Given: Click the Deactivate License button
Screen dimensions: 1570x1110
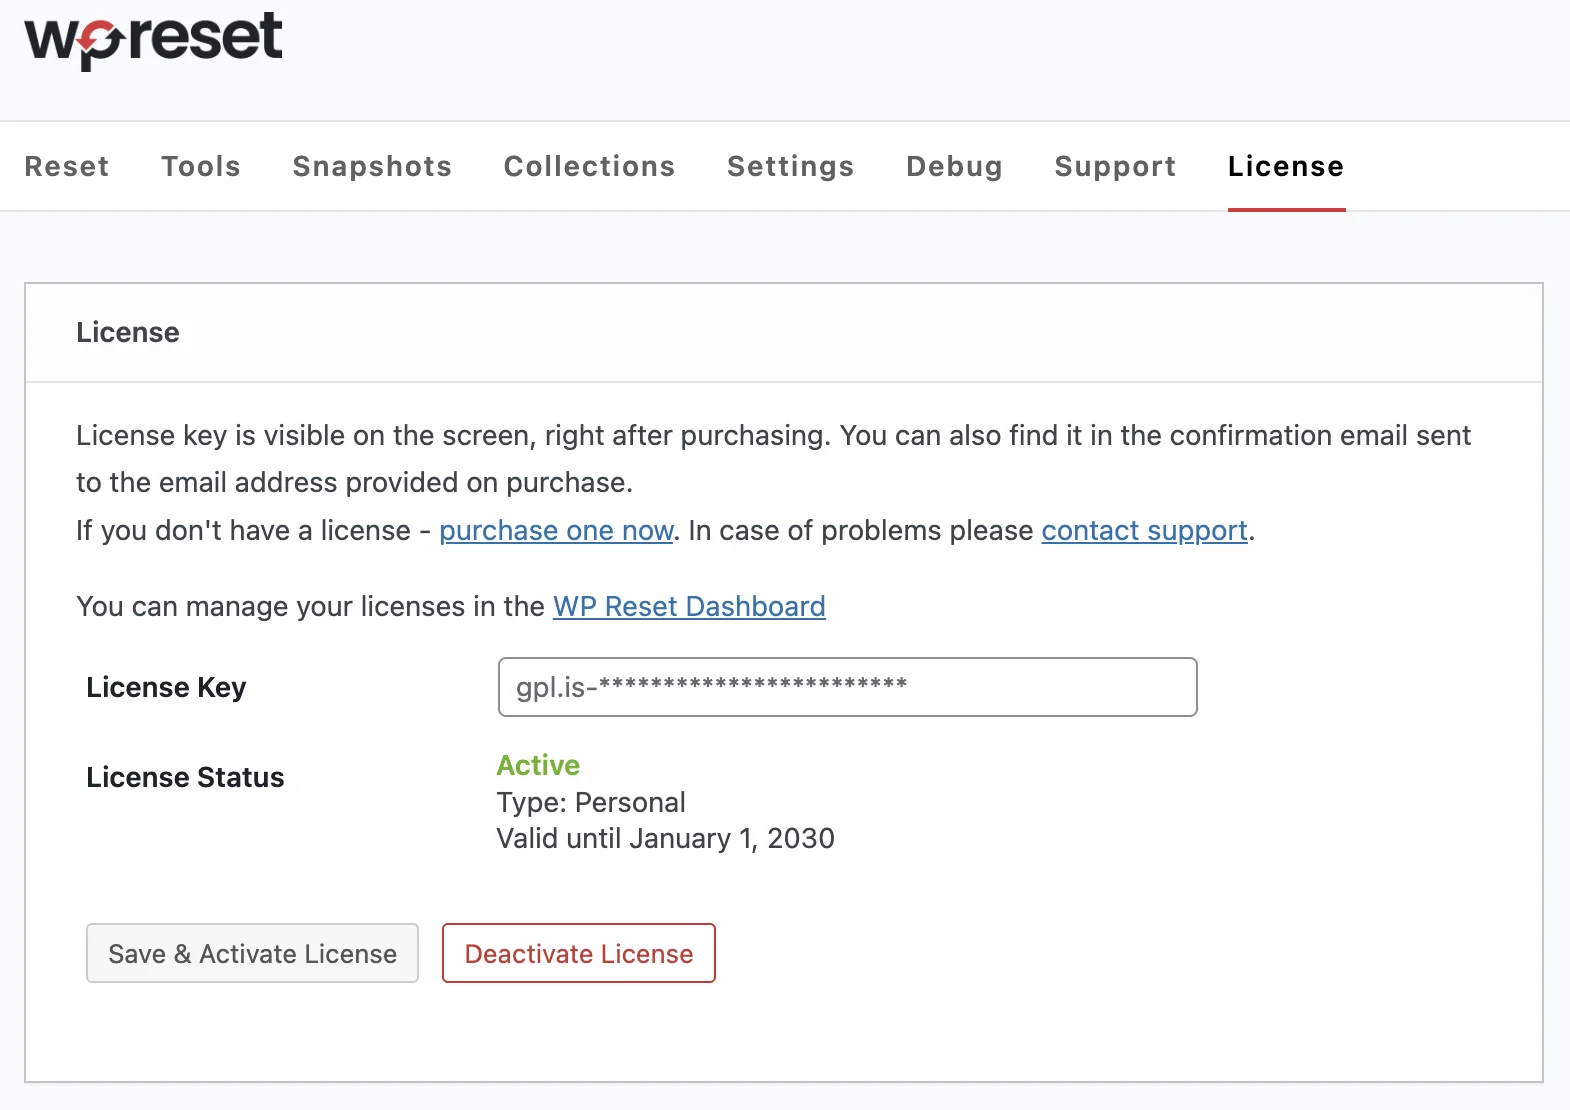Looking at the screenshot, I should (x=578, y=953).
